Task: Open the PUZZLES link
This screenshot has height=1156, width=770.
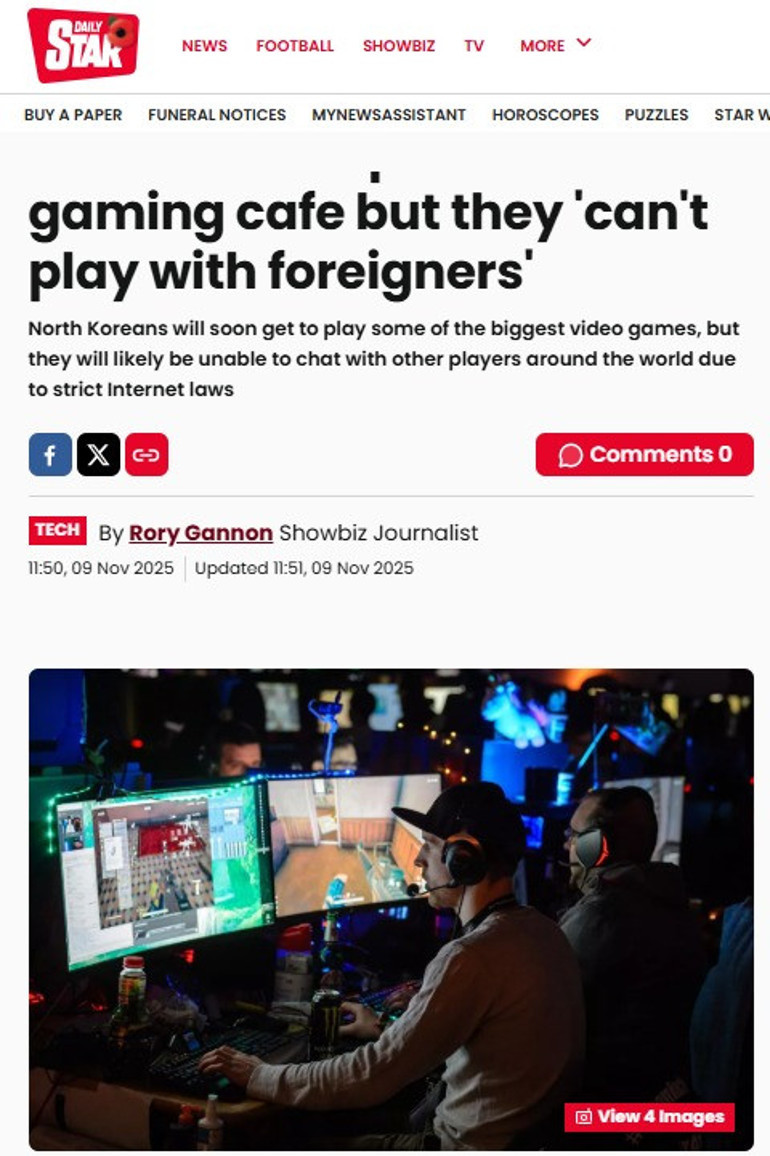Action: pyautogui.click(x=656, y=115)
